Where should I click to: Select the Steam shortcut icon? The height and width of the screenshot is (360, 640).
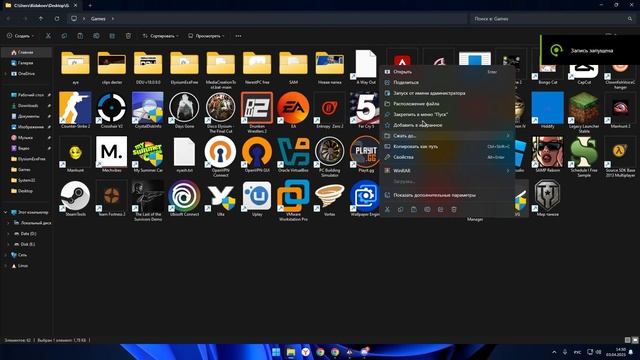pos(75,196)
